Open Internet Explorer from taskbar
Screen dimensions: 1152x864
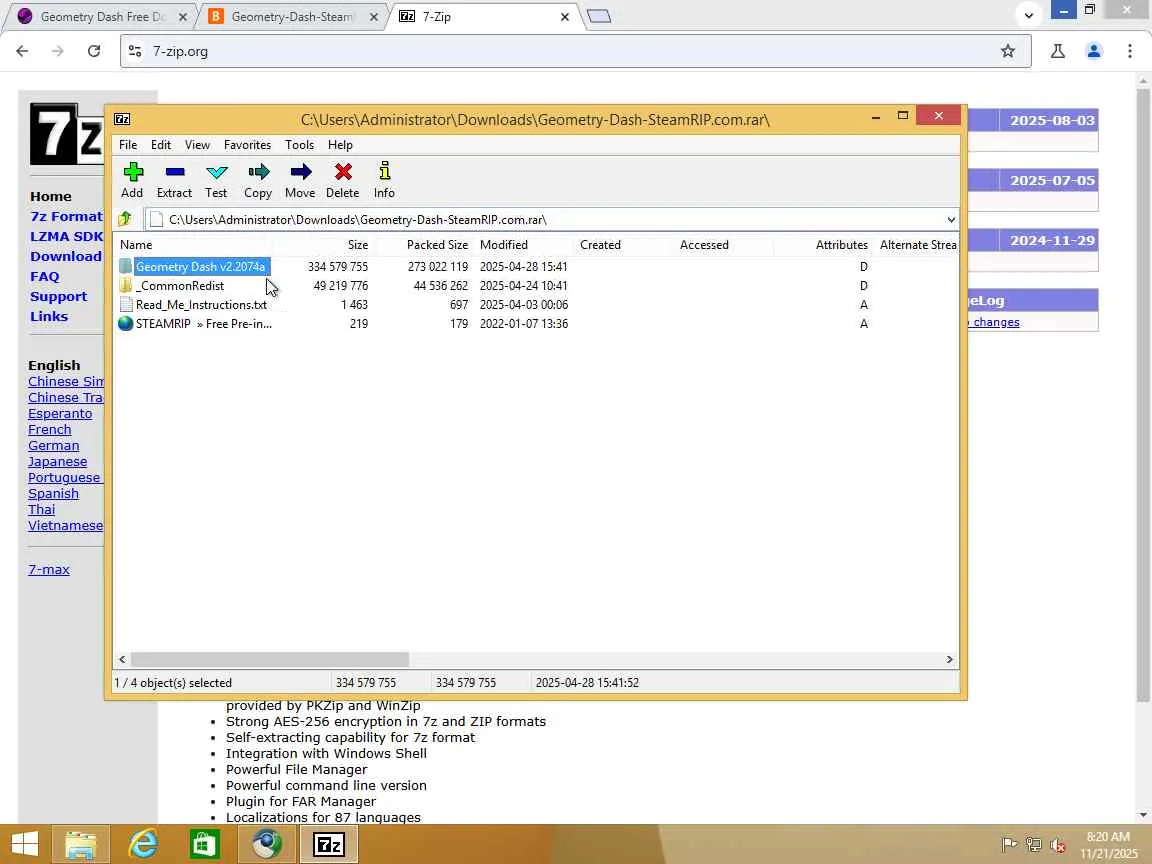coord(143,844)
